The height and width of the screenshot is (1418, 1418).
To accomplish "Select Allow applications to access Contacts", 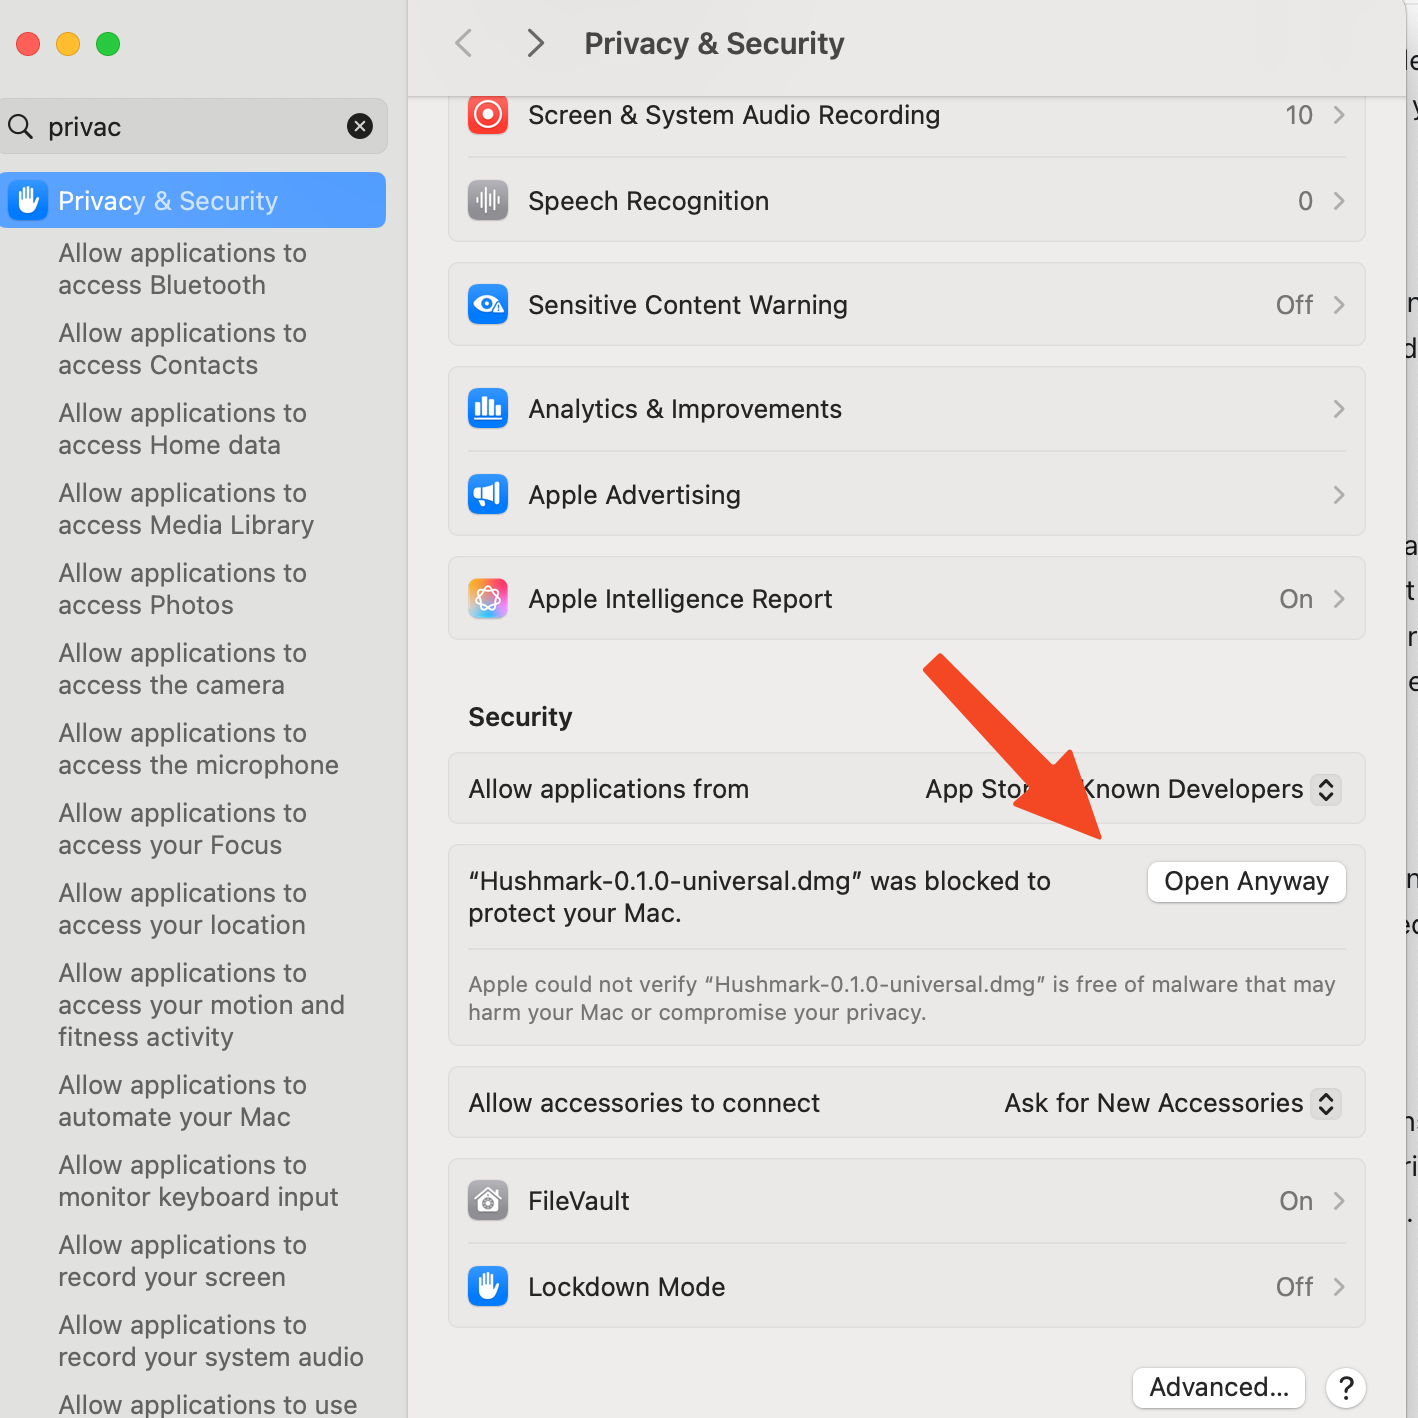I will tap(182, 349).
